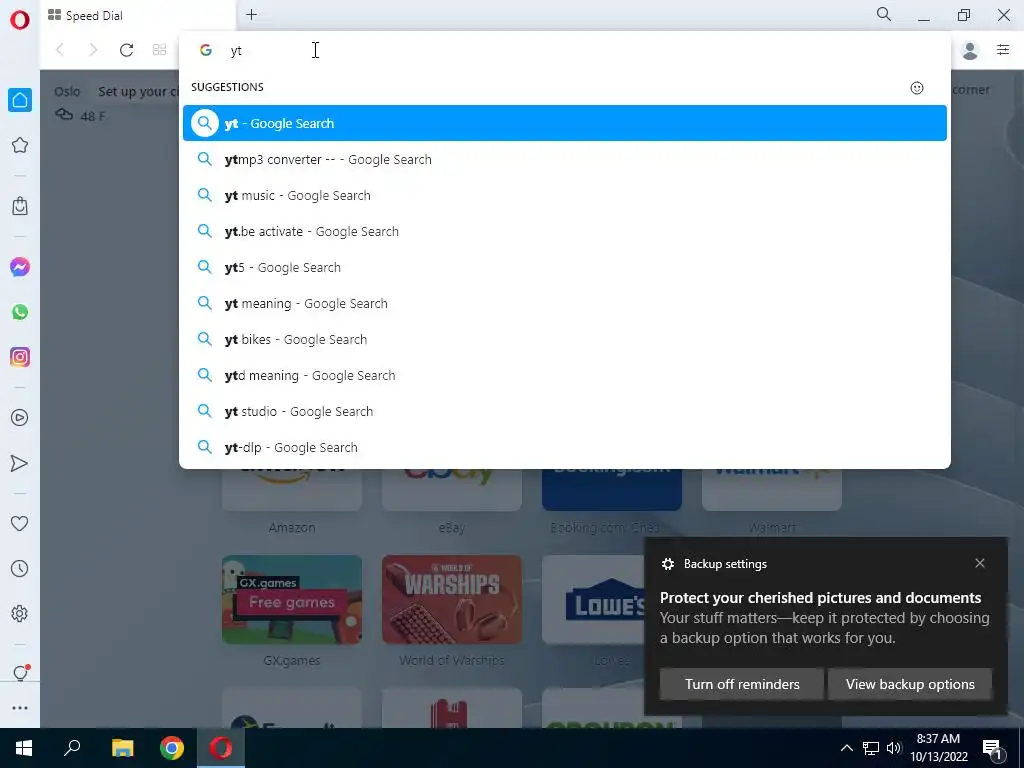Open the network icon in system tray
The width and height of the screenshot is (1024, 768).
871,748
